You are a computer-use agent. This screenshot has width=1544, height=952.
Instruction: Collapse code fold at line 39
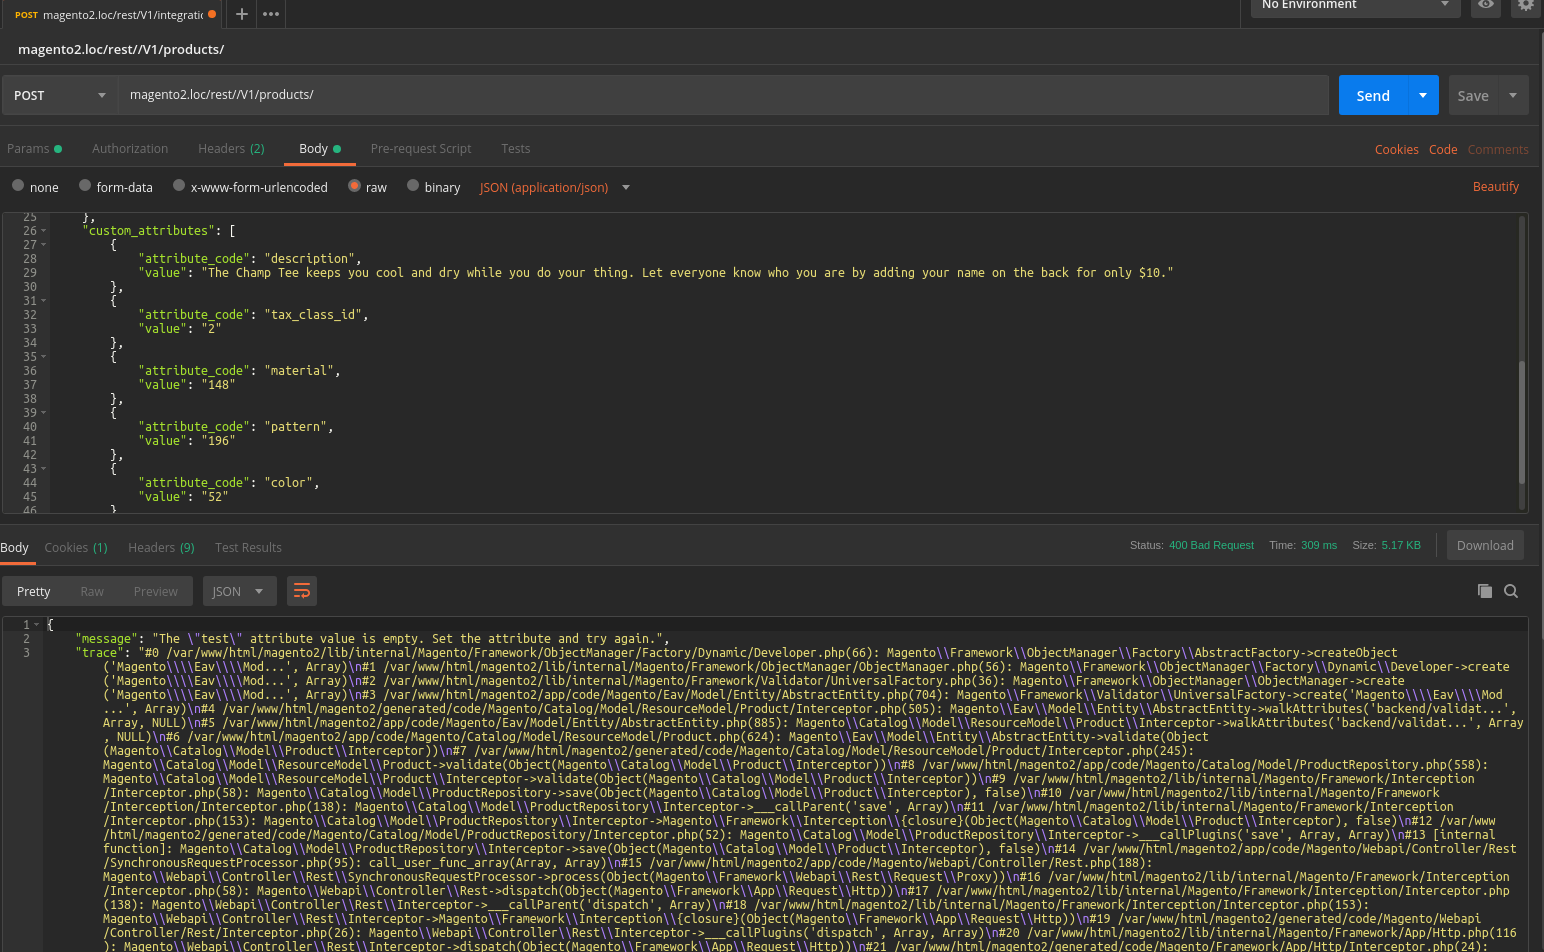click(x=43, y=413)
